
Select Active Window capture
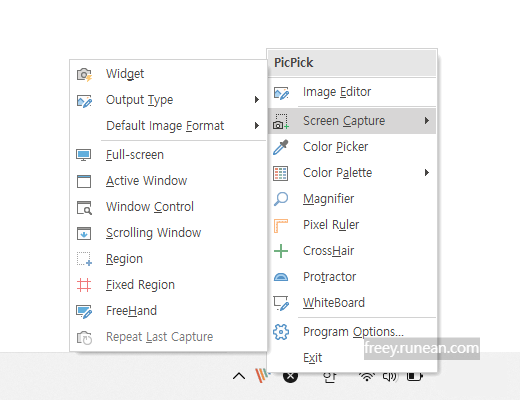(x=168, y=181)
